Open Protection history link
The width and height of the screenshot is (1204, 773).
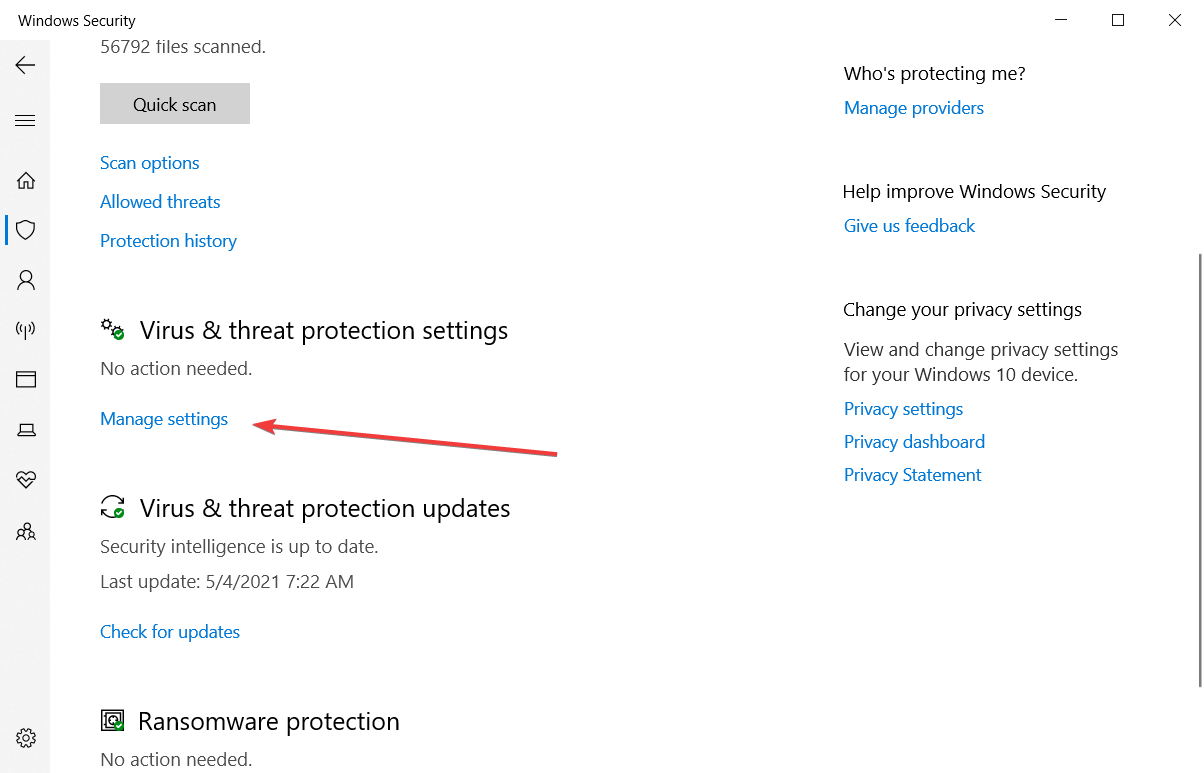[x=168, y=241]
